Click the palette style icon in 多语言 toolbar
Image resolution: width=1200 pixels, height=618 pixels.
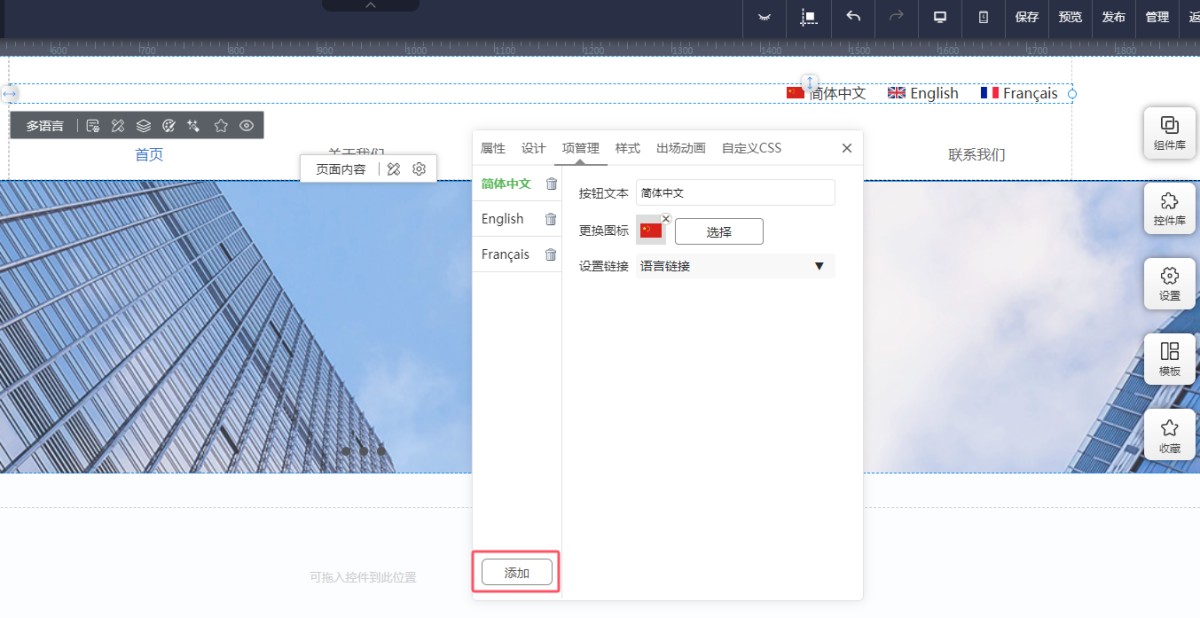click(x=169, y=125)
